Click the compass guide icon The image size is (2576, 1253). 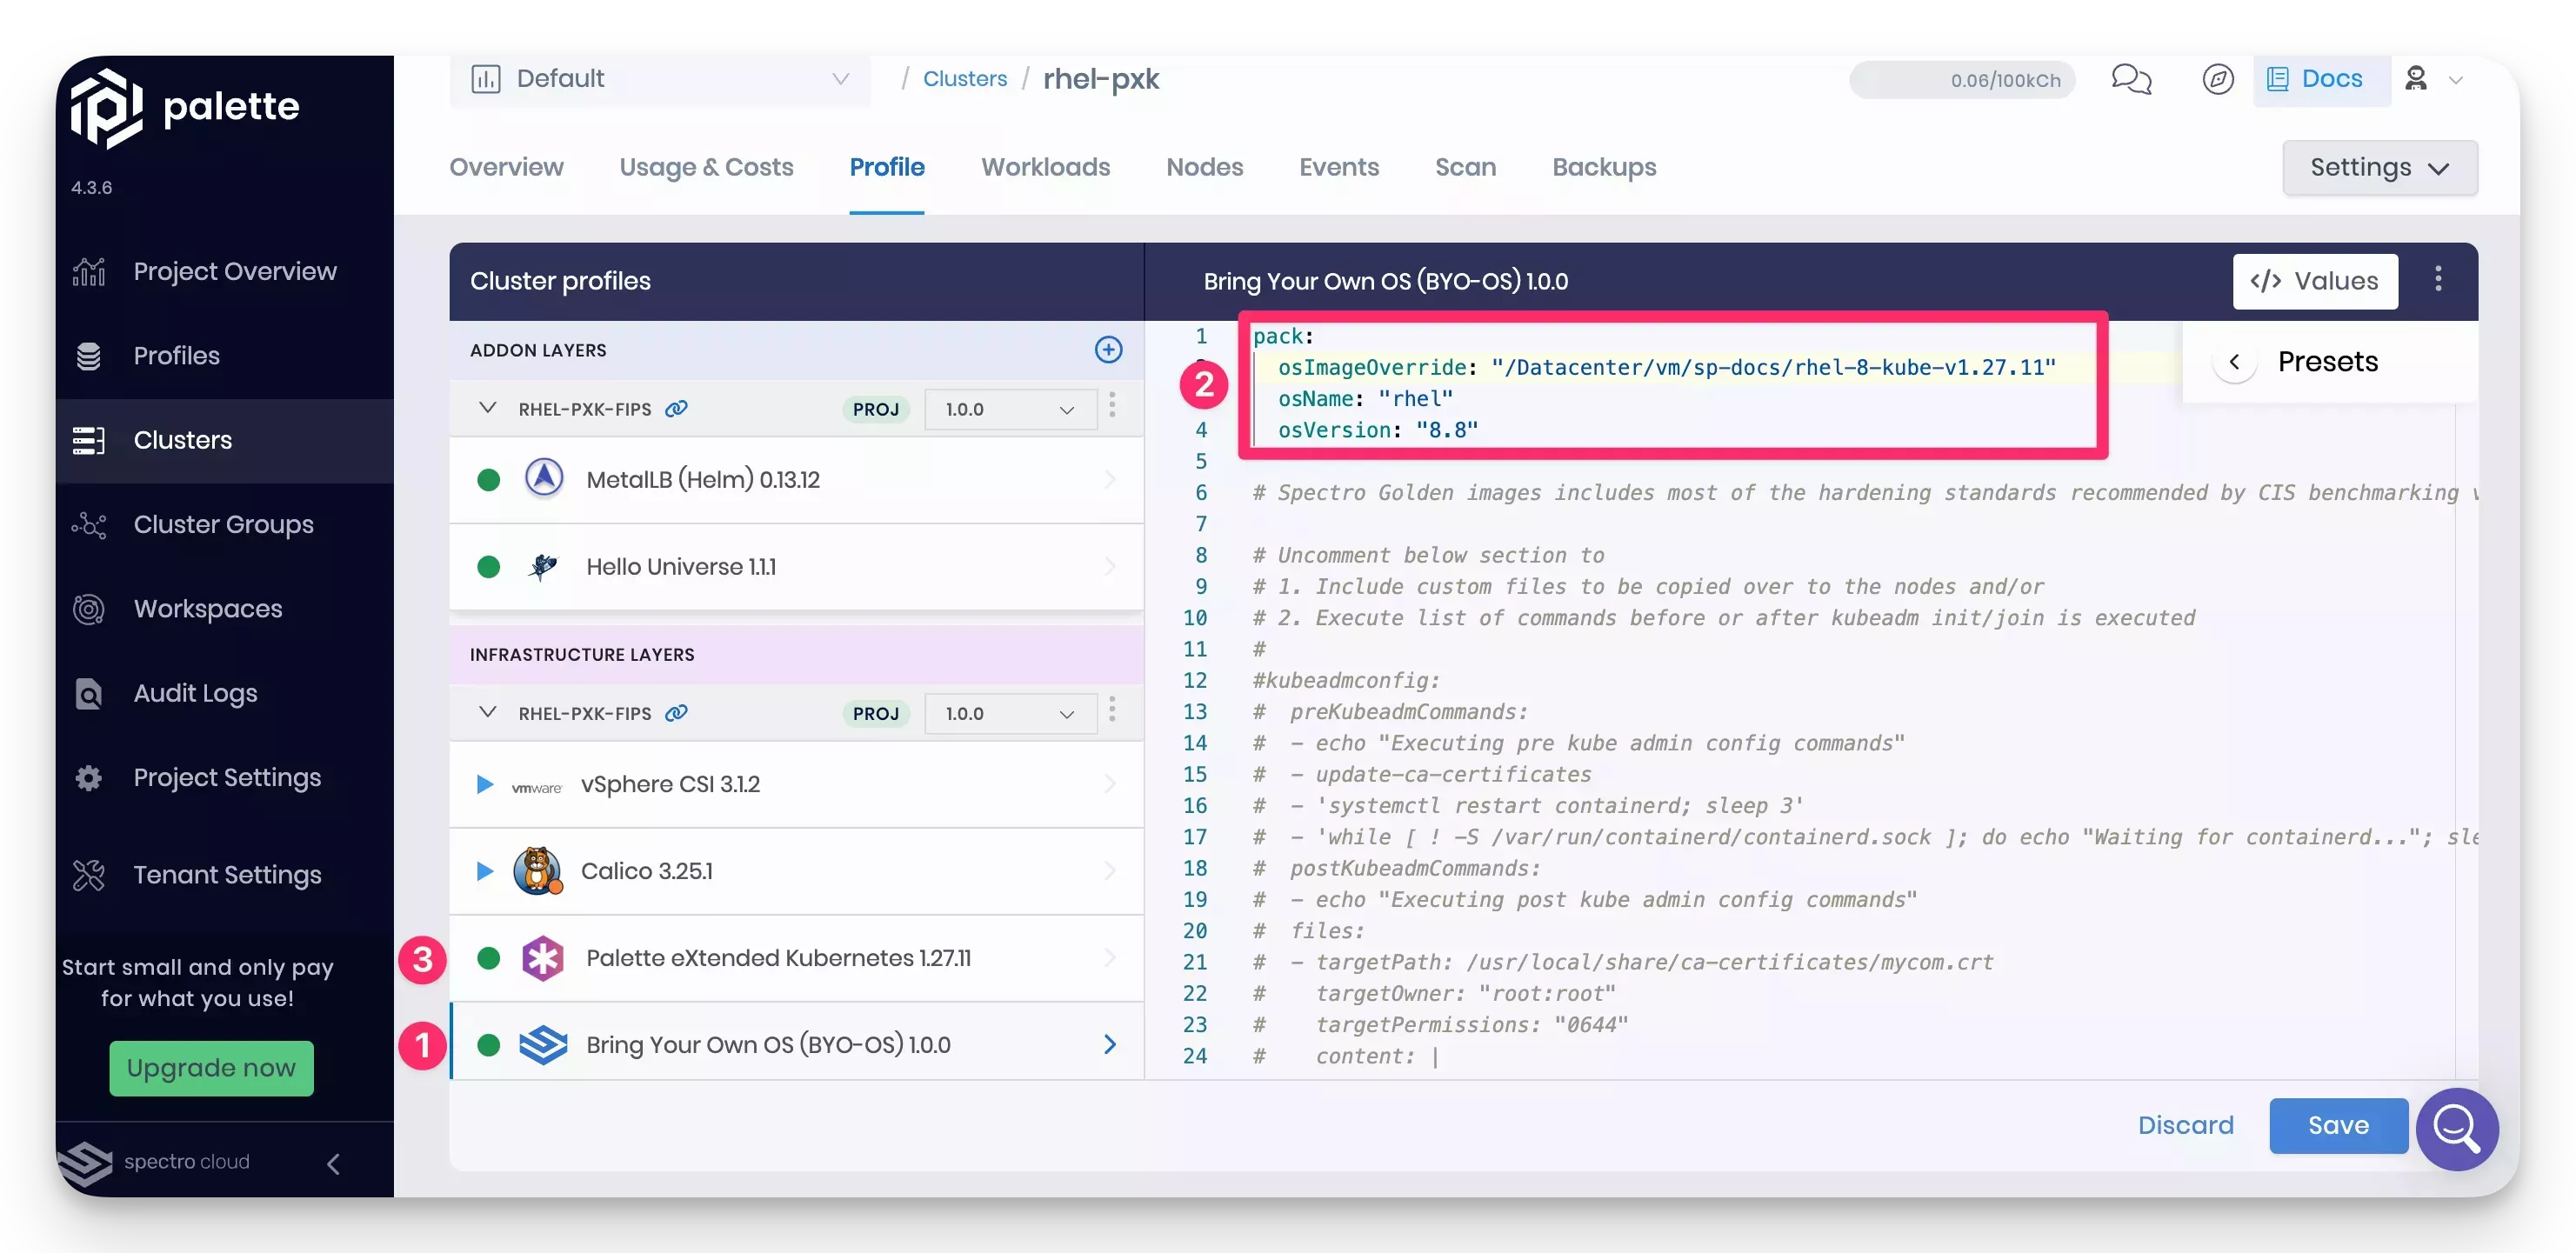click(x=2217, y=78)
